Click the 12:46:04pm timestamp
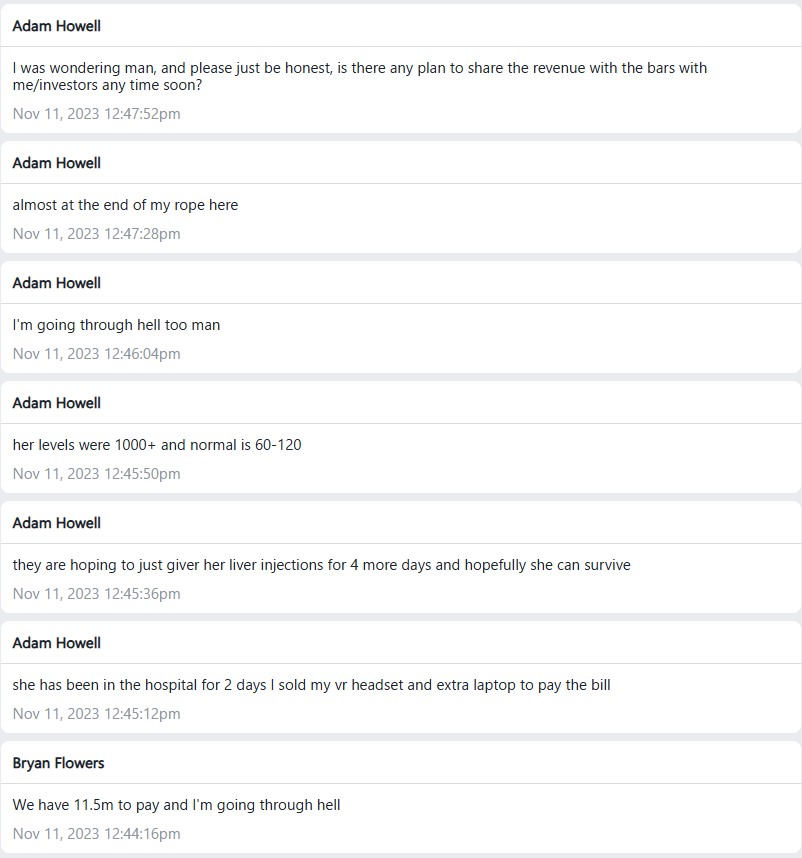802x858 pixels. (96, 354)
